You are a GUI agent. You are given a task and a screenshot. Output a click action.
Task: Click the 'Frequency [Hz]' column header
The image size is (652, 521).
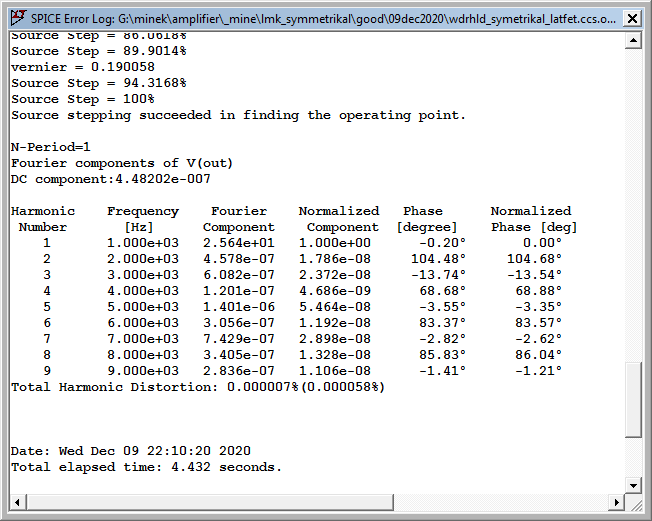(143, 219)
